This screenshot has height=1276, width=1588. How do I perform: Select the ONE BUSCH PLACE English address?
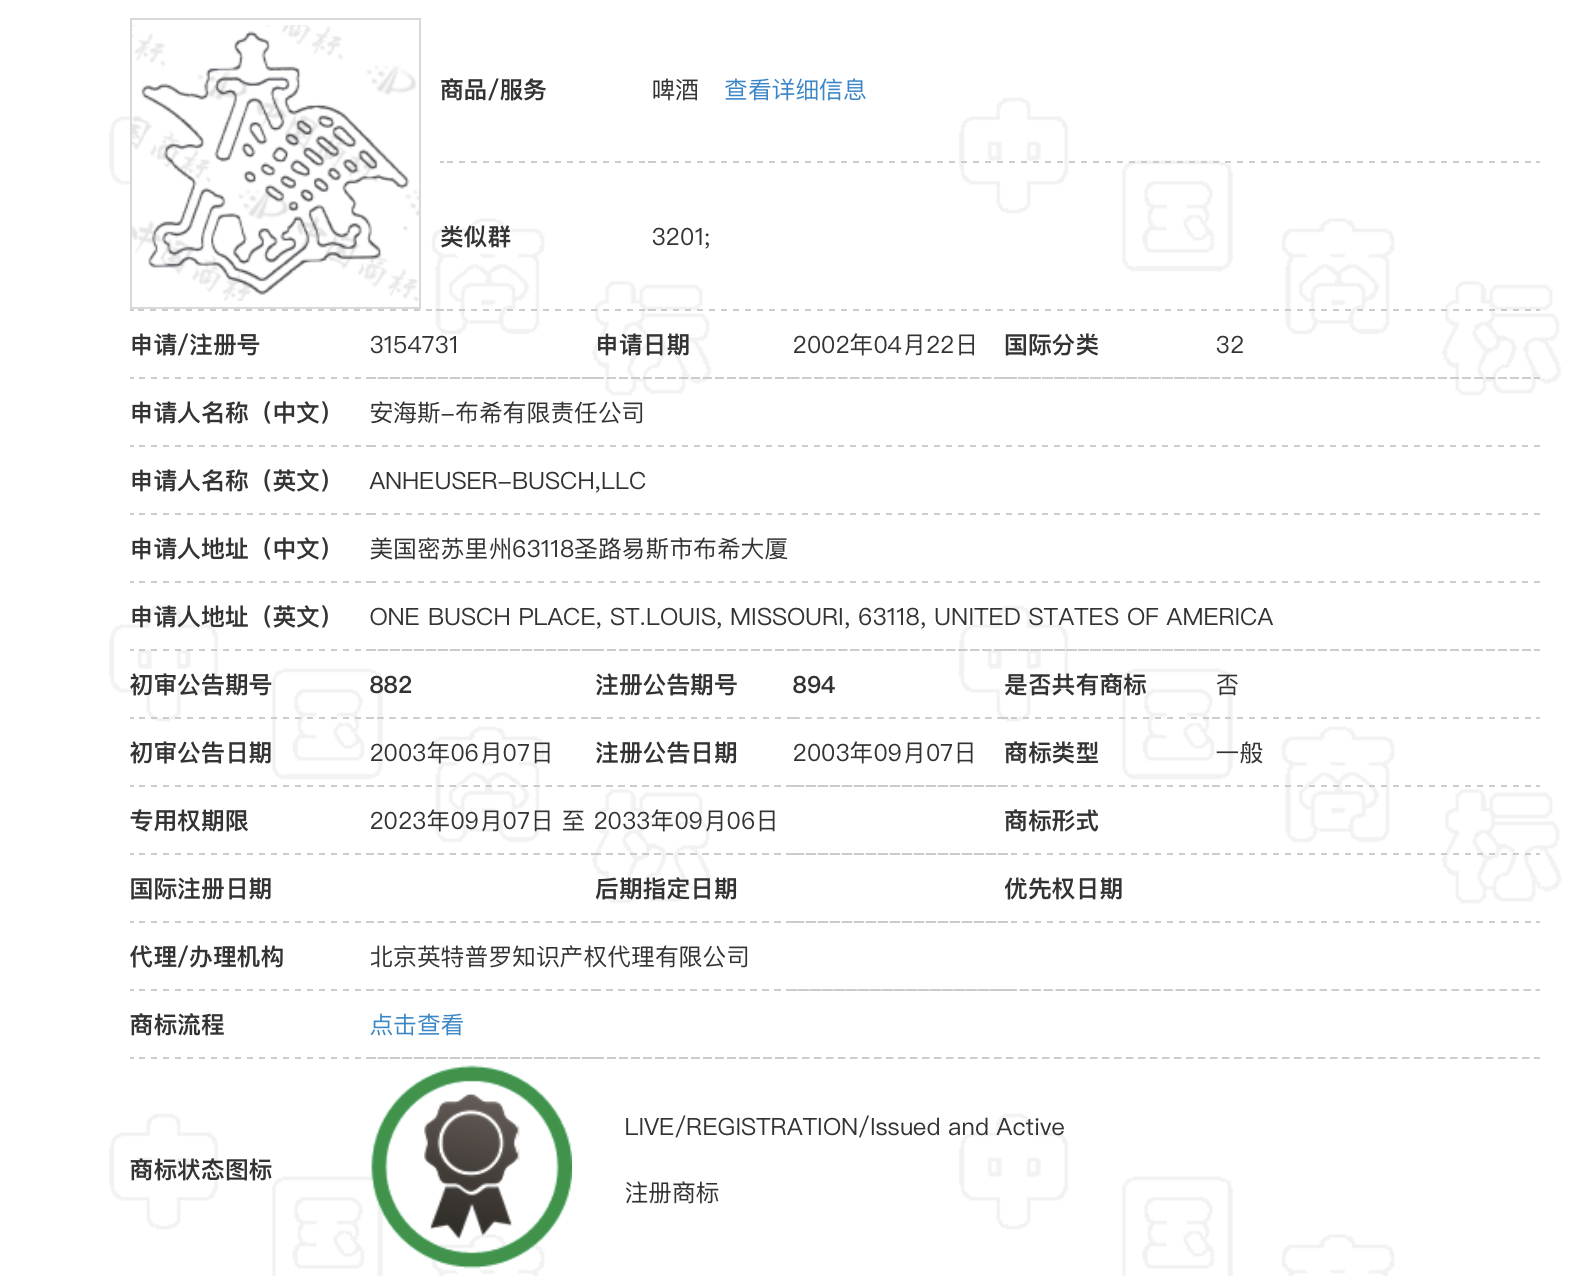[821, 617]
